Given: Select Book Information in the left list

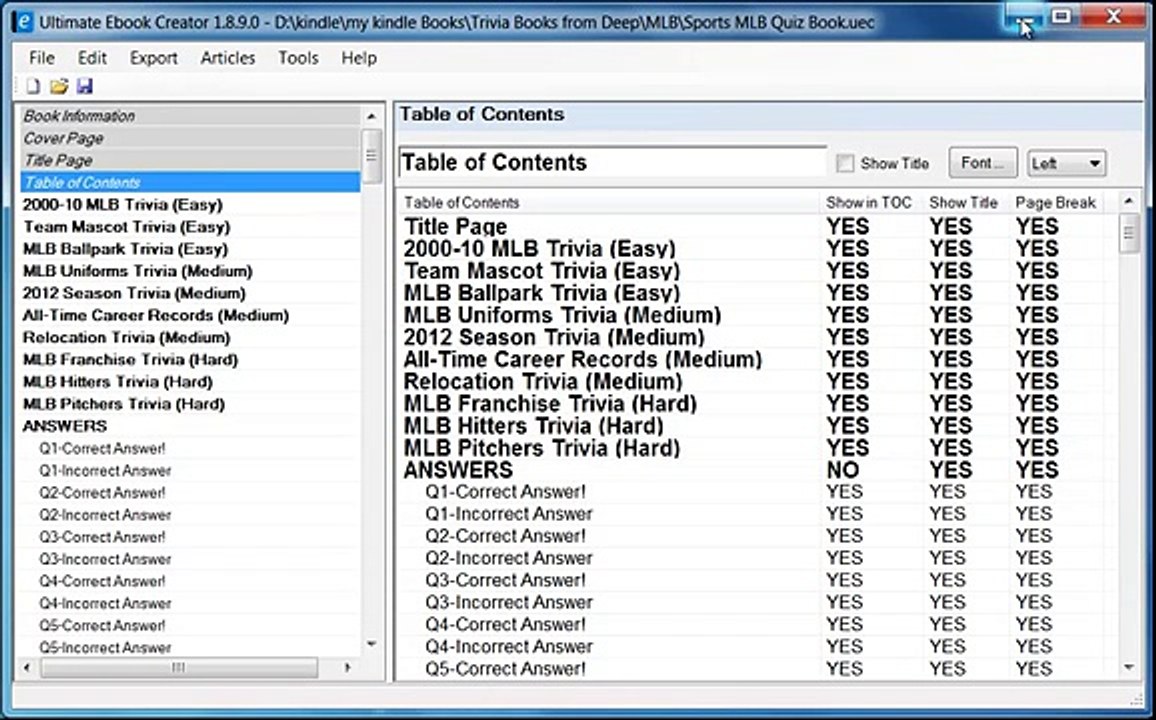Looking at the screenshot, I should 191,116.
